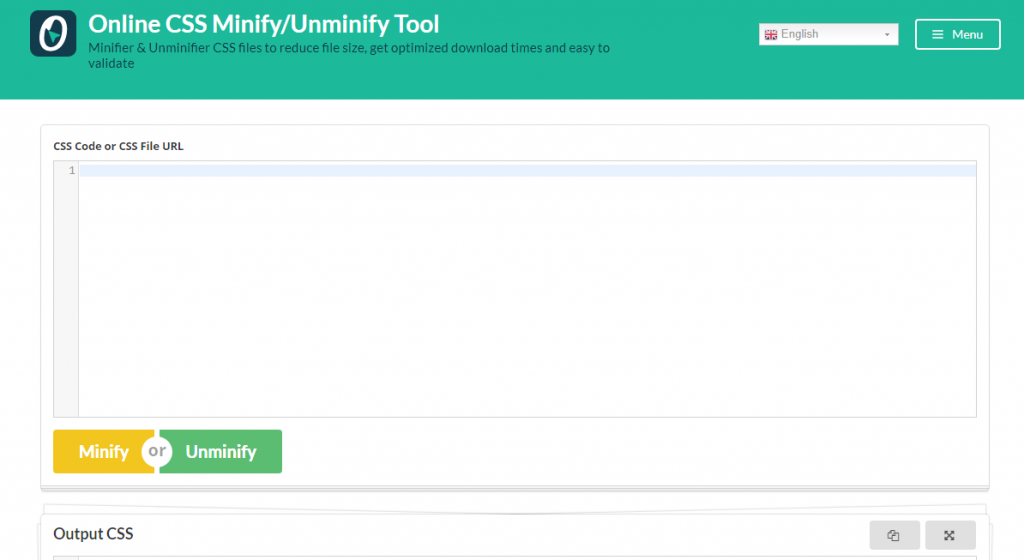Copy output CSS with copy icon
This screenshot has height=560, width=1024.
(894, 535)
